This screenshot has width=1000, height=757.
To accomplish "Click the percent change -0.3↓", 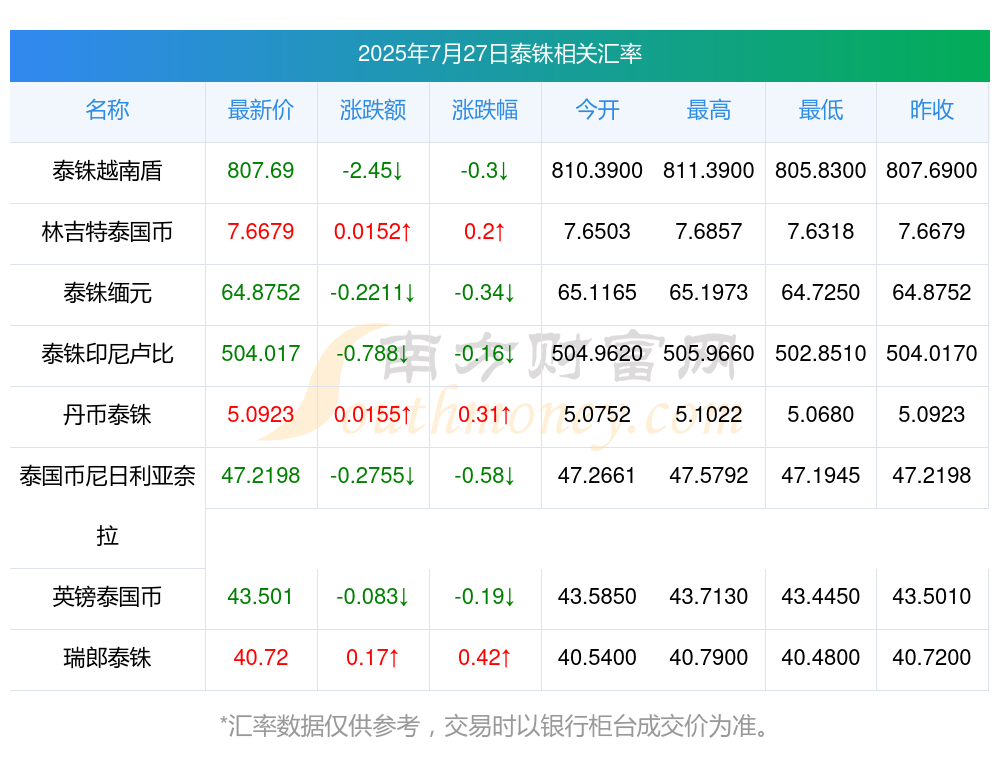I will tap(485, 171).
